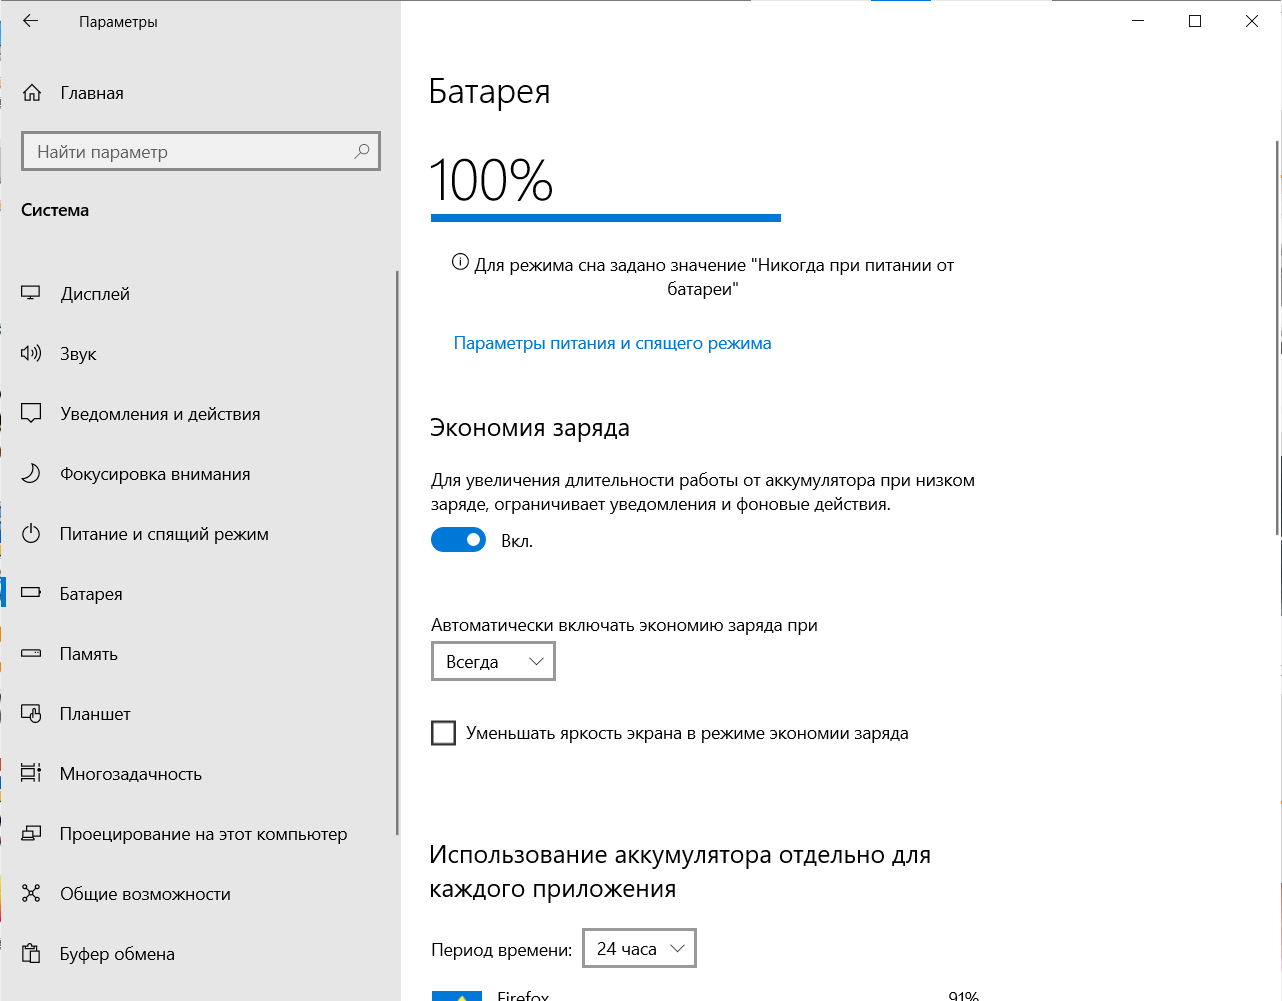Image resolution: width=1282 pixels, height=1001 pixels.
Task: Click the Параметры window title
Action: point(118,21)
